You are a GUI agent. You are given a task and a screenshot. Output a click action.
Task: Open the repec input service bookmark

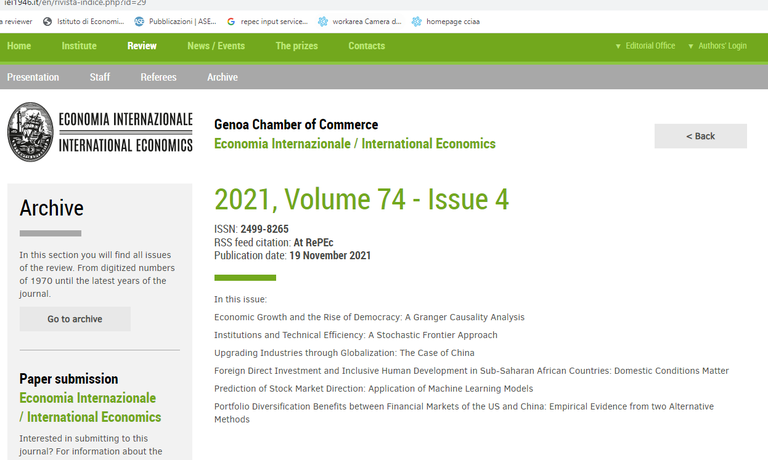pyautogui.click(x=267, y=22)
